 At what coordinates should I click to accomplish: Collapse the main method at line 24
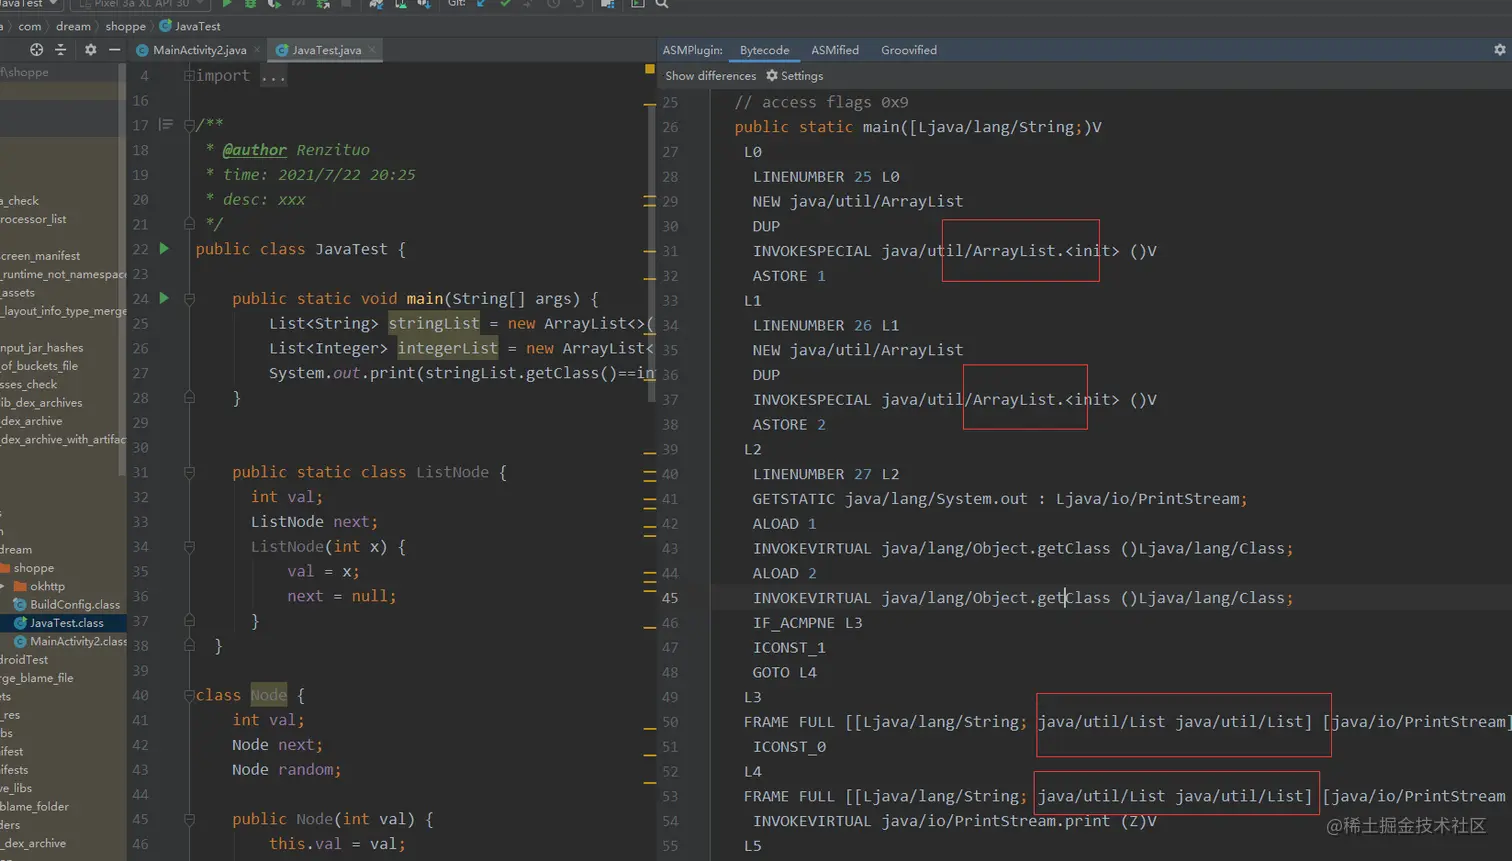coord(189,299)
